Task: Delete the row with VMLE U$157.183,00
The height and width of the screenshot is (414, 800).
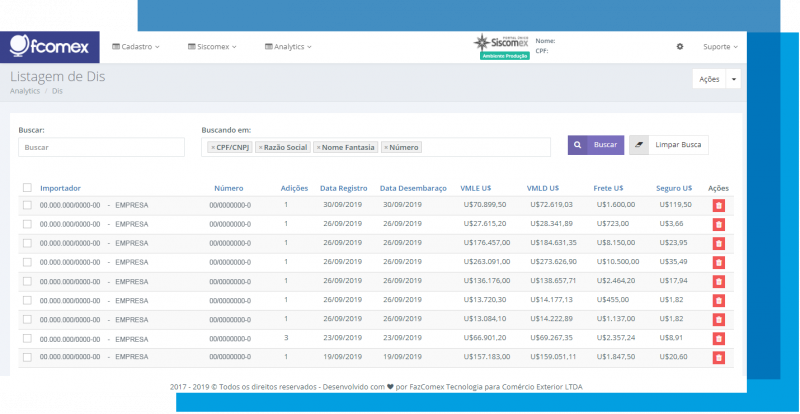Action: (x=718, y=357)
